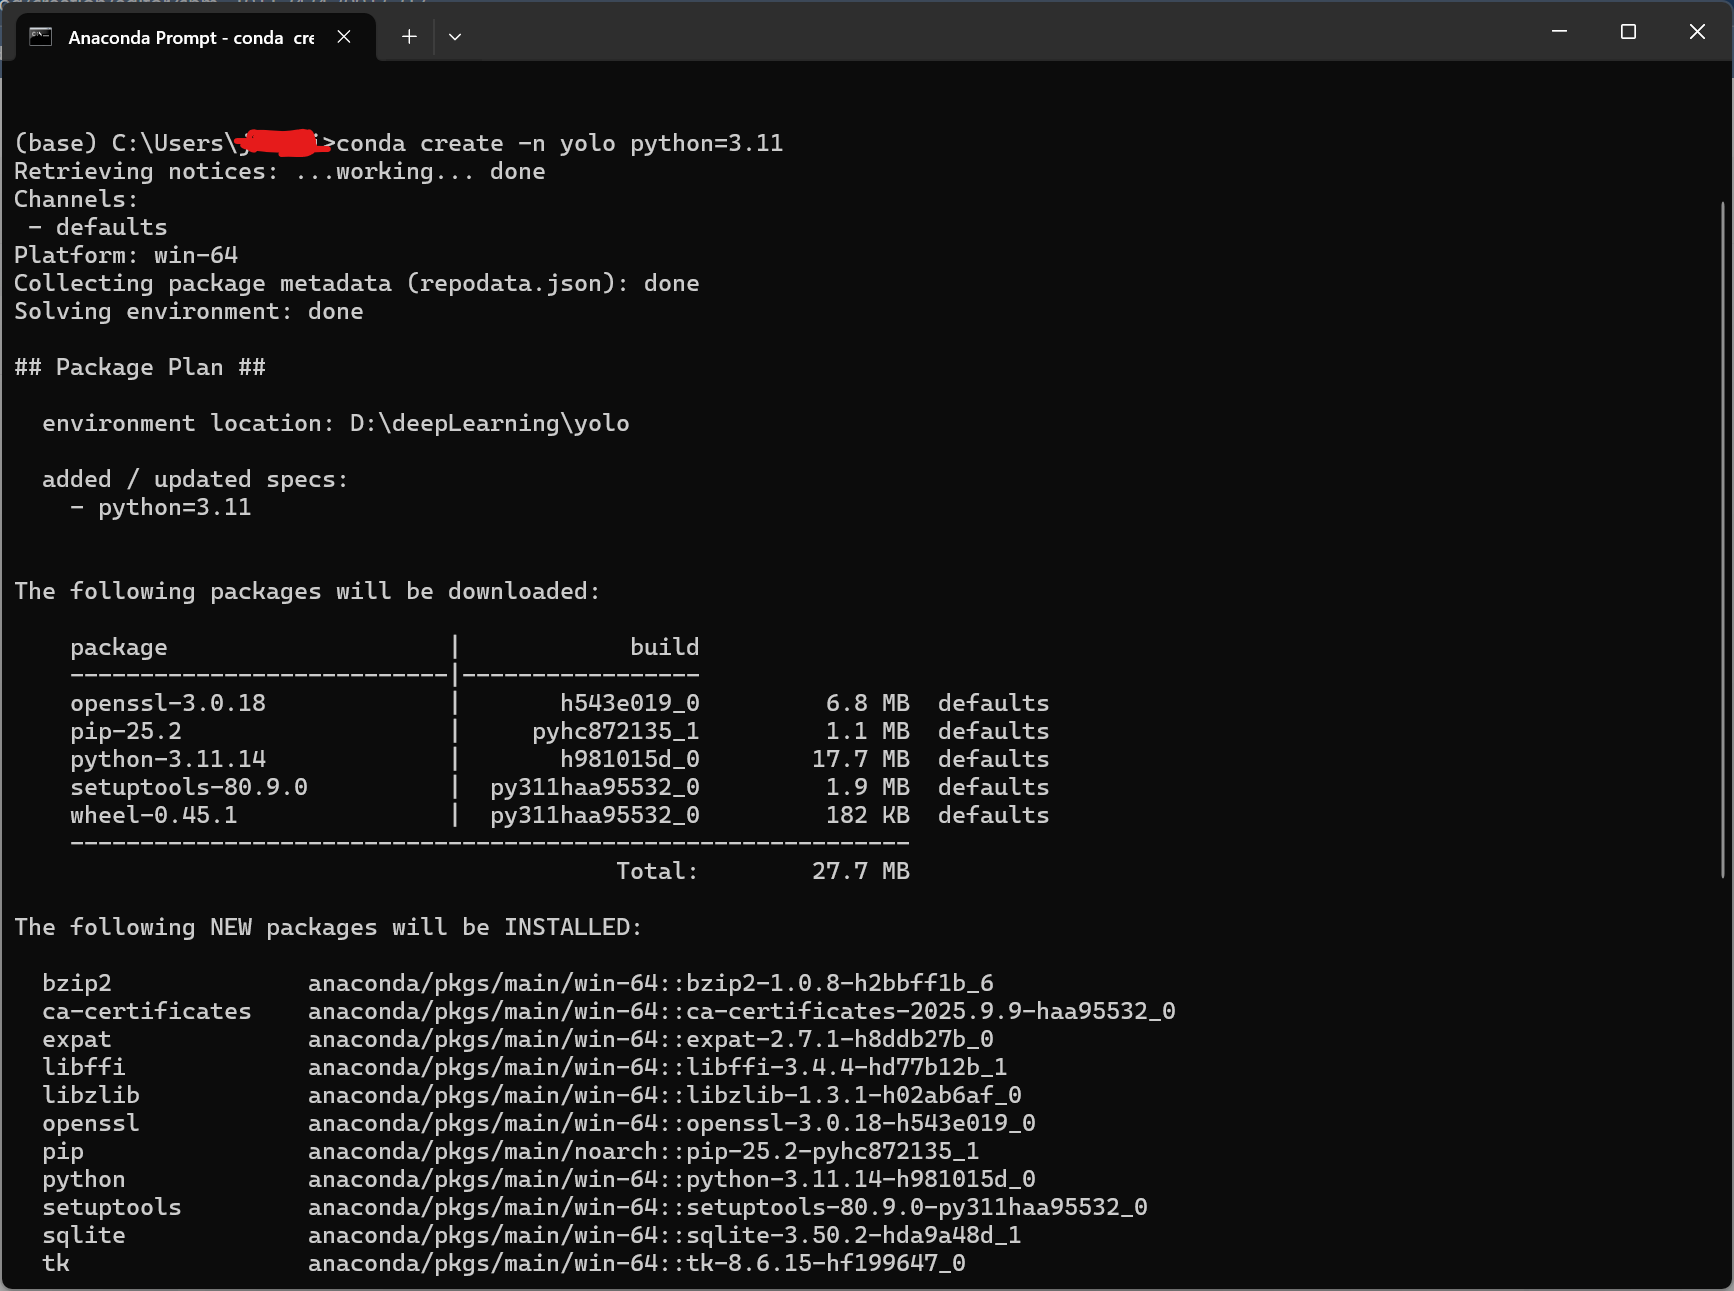This screenshot has height=1291, width=1734.
Task: Click the 'conda create -n yolo python=3.11' command text
Action: tap(560, 143)
